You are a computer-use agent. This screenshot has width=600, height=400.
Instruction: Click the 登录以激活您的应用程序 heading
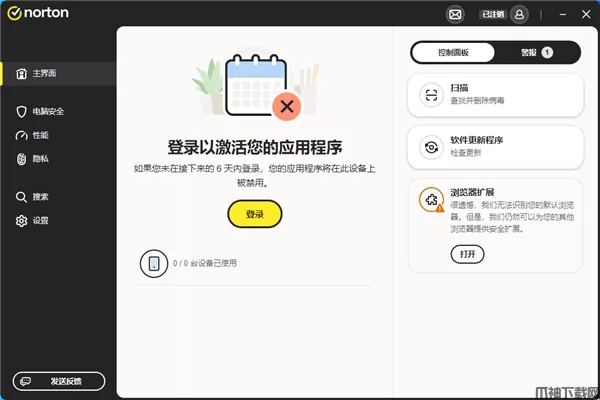(x=255, y=147)
